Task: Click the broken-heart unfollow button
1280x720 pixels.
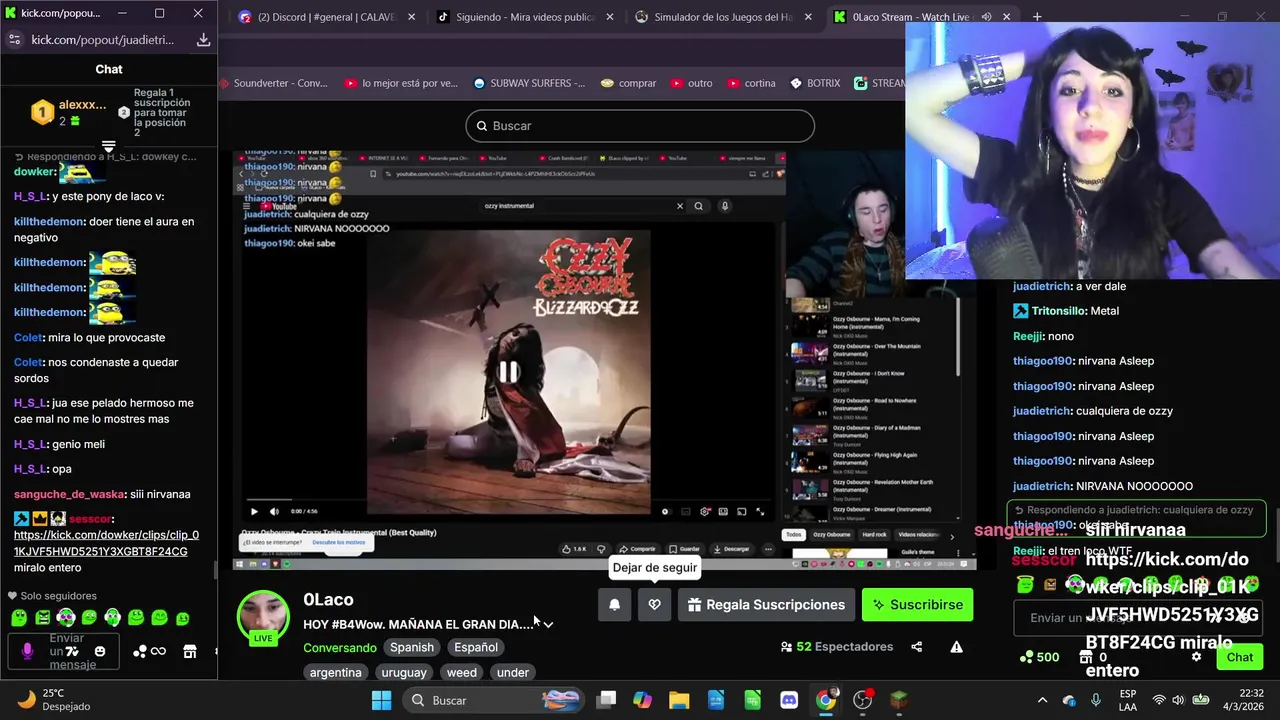Action: [654, 604]
